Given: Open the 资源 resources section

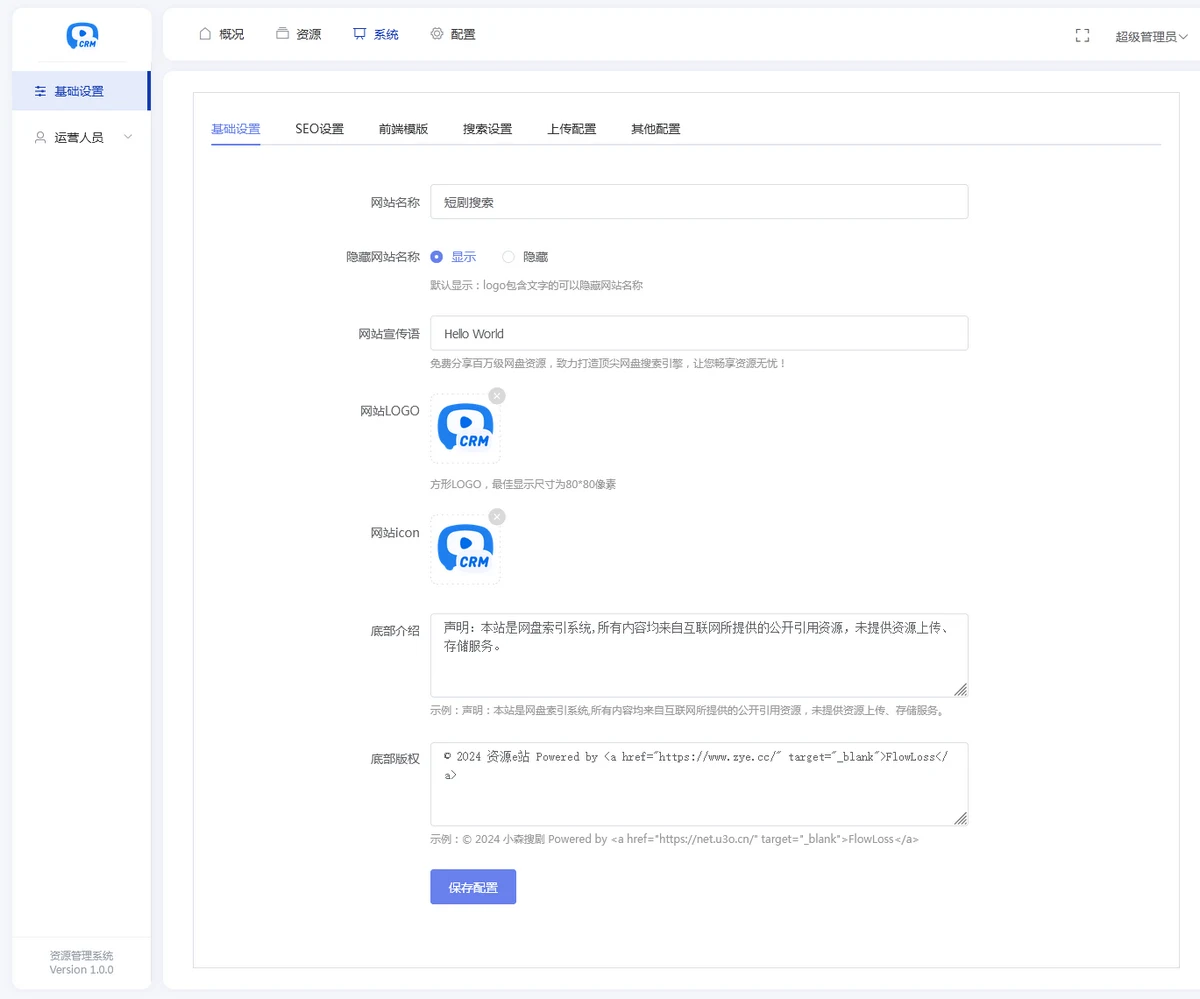Looking at the screenshot, I should 298,34.
